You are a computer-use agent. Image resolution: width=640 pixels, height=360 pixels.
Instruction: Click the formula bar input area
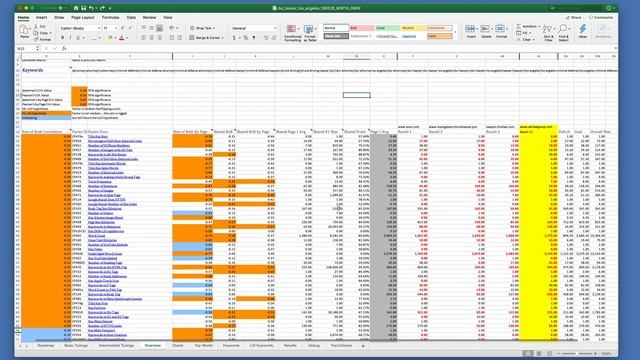pyautogui.click(x=341, y=49)
